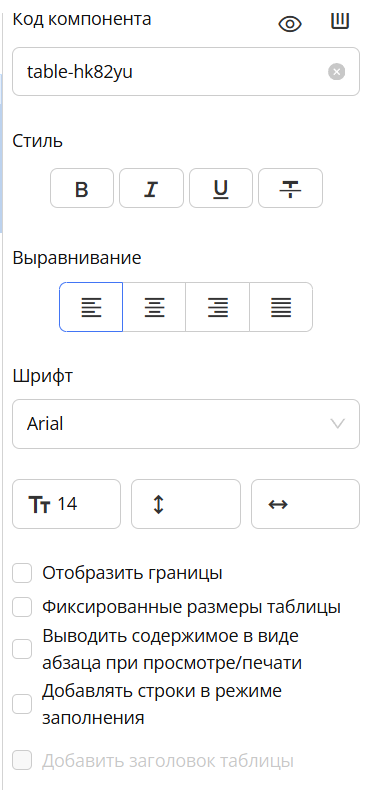Align text to the left

point(91,307)
